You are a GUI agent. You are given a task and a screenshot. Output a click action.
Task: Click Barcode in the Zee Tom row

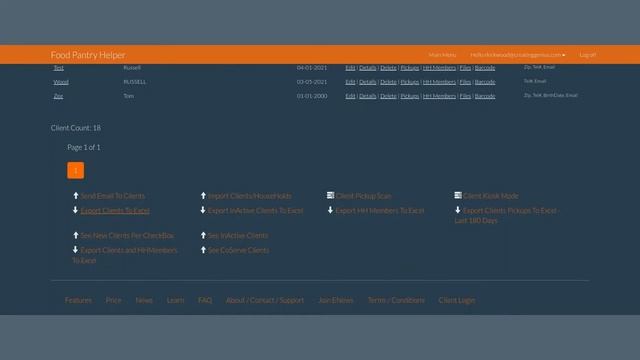tap(485, 96)
